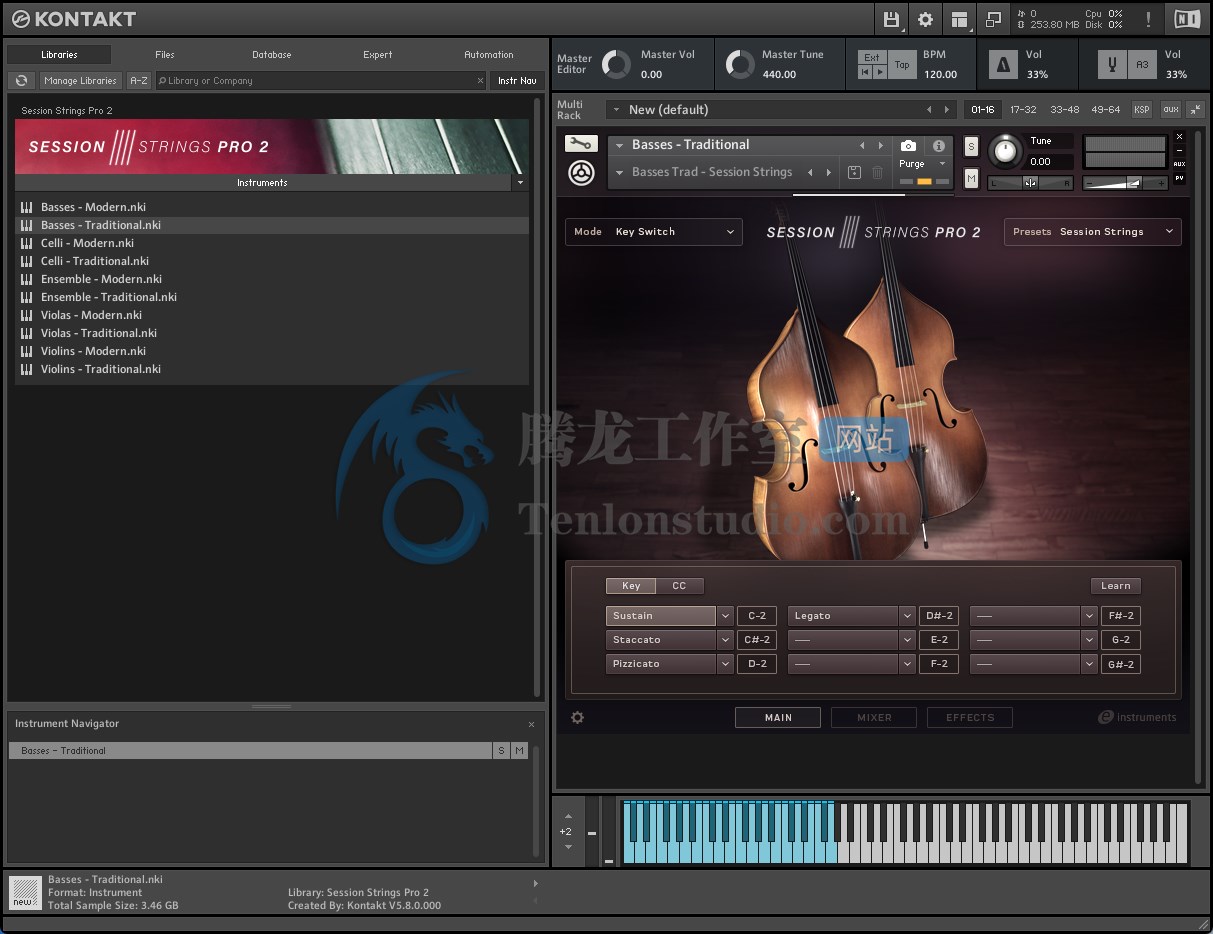This screenshot has height=934, width=1213.
Task: Switch to the Database tab
Action: tap(272, 55)
